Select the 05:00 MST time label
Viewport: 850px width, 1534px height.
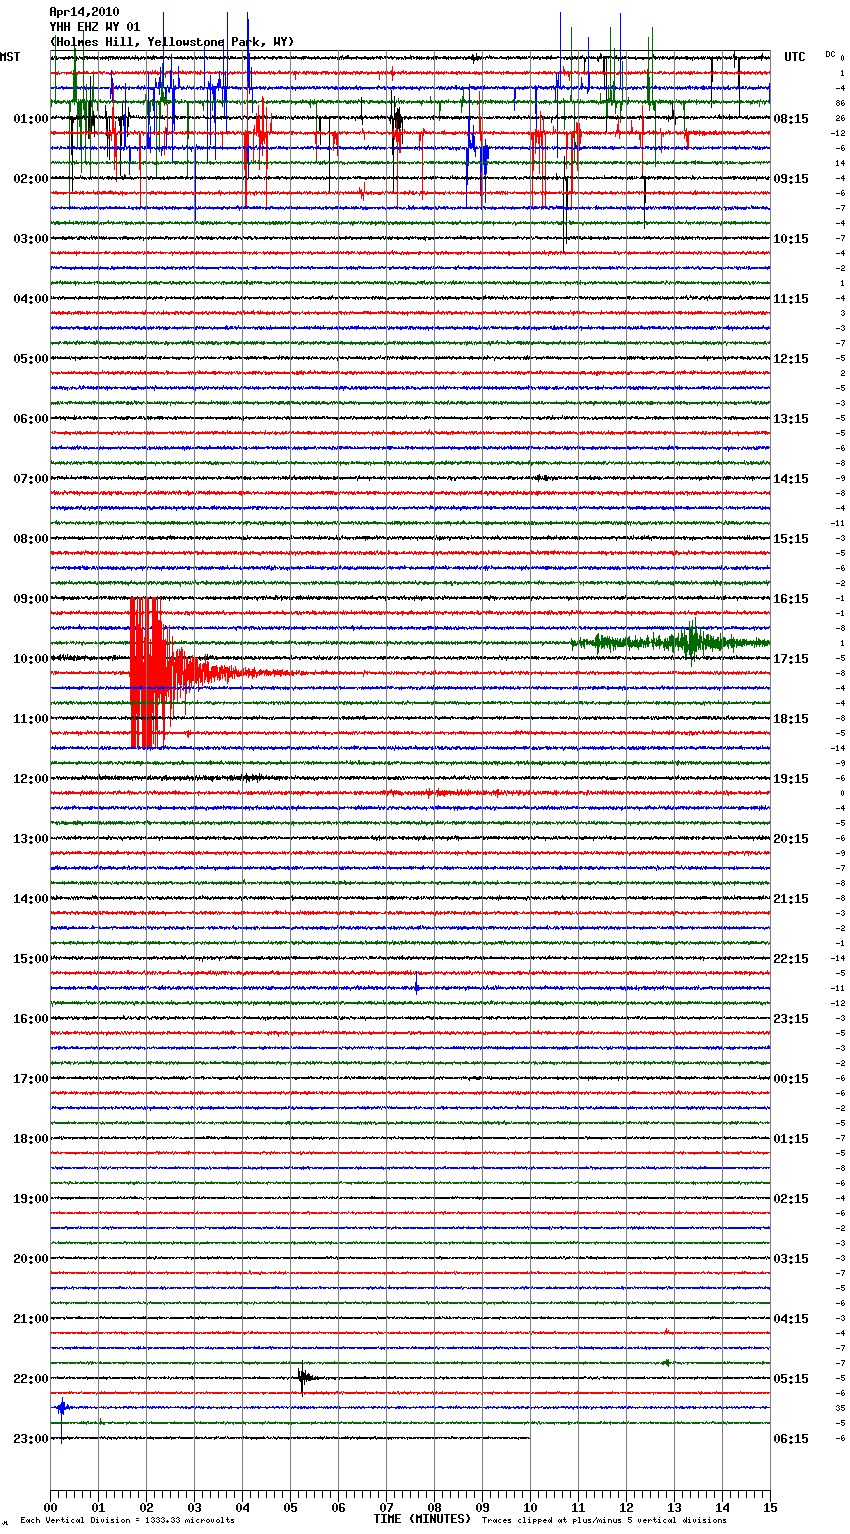pos(31,359)
